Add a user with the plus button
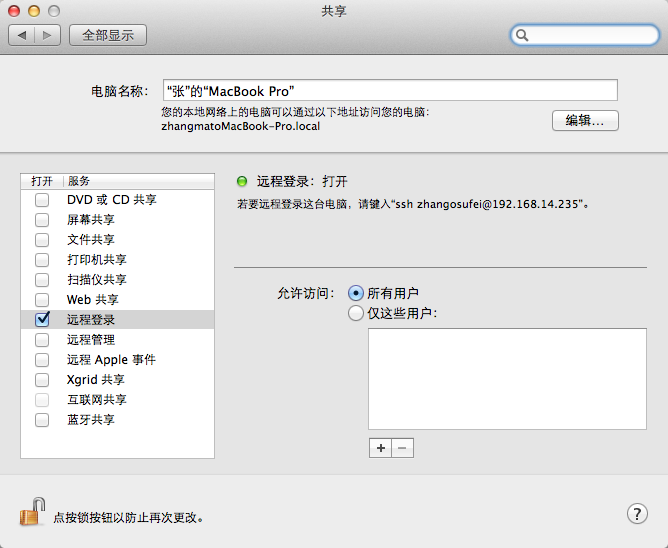 tap(380, 448)
